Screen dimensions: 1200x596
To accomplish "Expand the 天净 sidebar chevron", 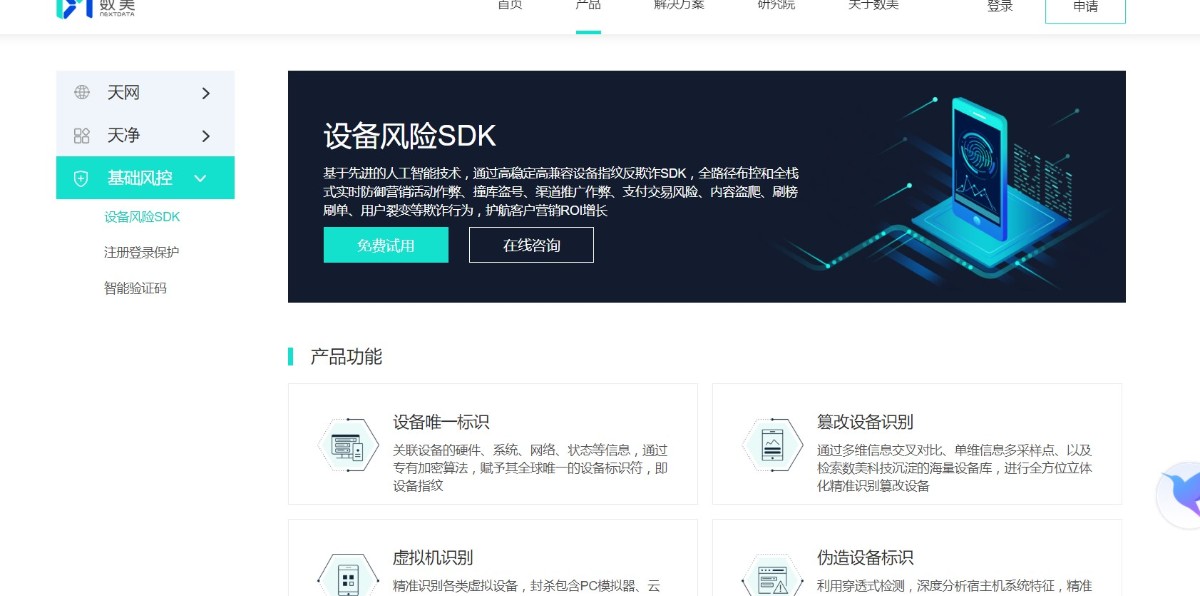I will pyautogui.click(x=206, y=136).
